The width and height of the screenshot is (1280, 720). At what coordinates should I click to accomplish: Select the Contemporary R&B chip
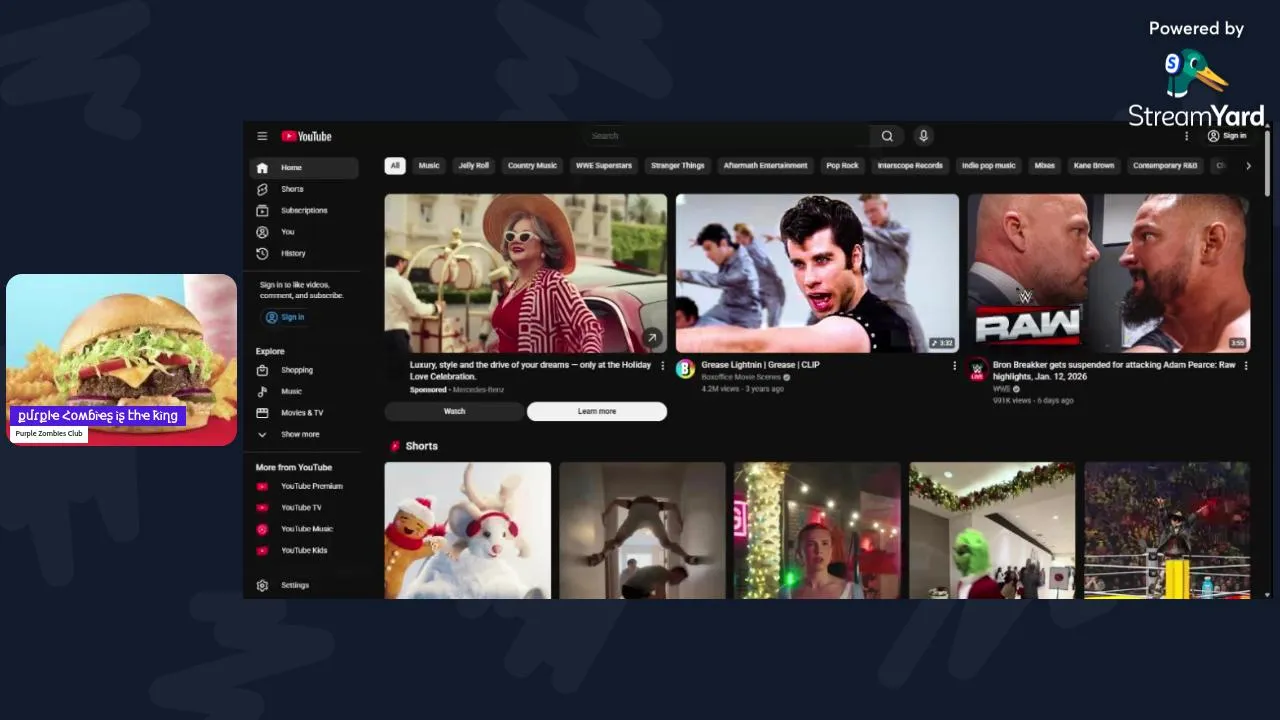(x=1165, y=166)
